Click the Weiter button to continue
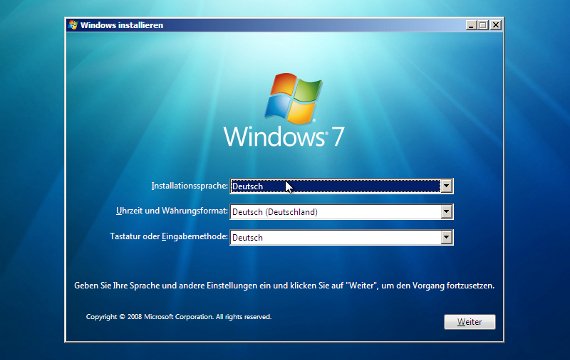Screen dimensions: 570x360 pos(469,322)
